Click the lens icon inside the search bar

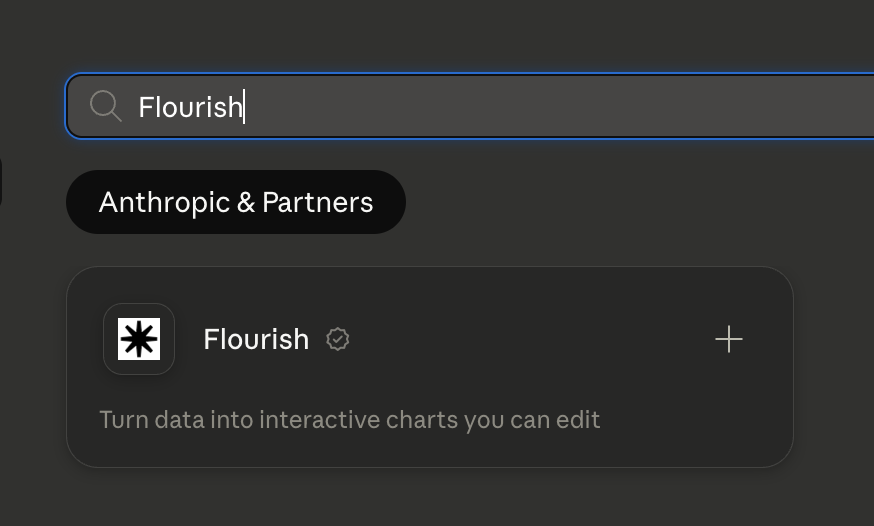(x=106, y=106)
